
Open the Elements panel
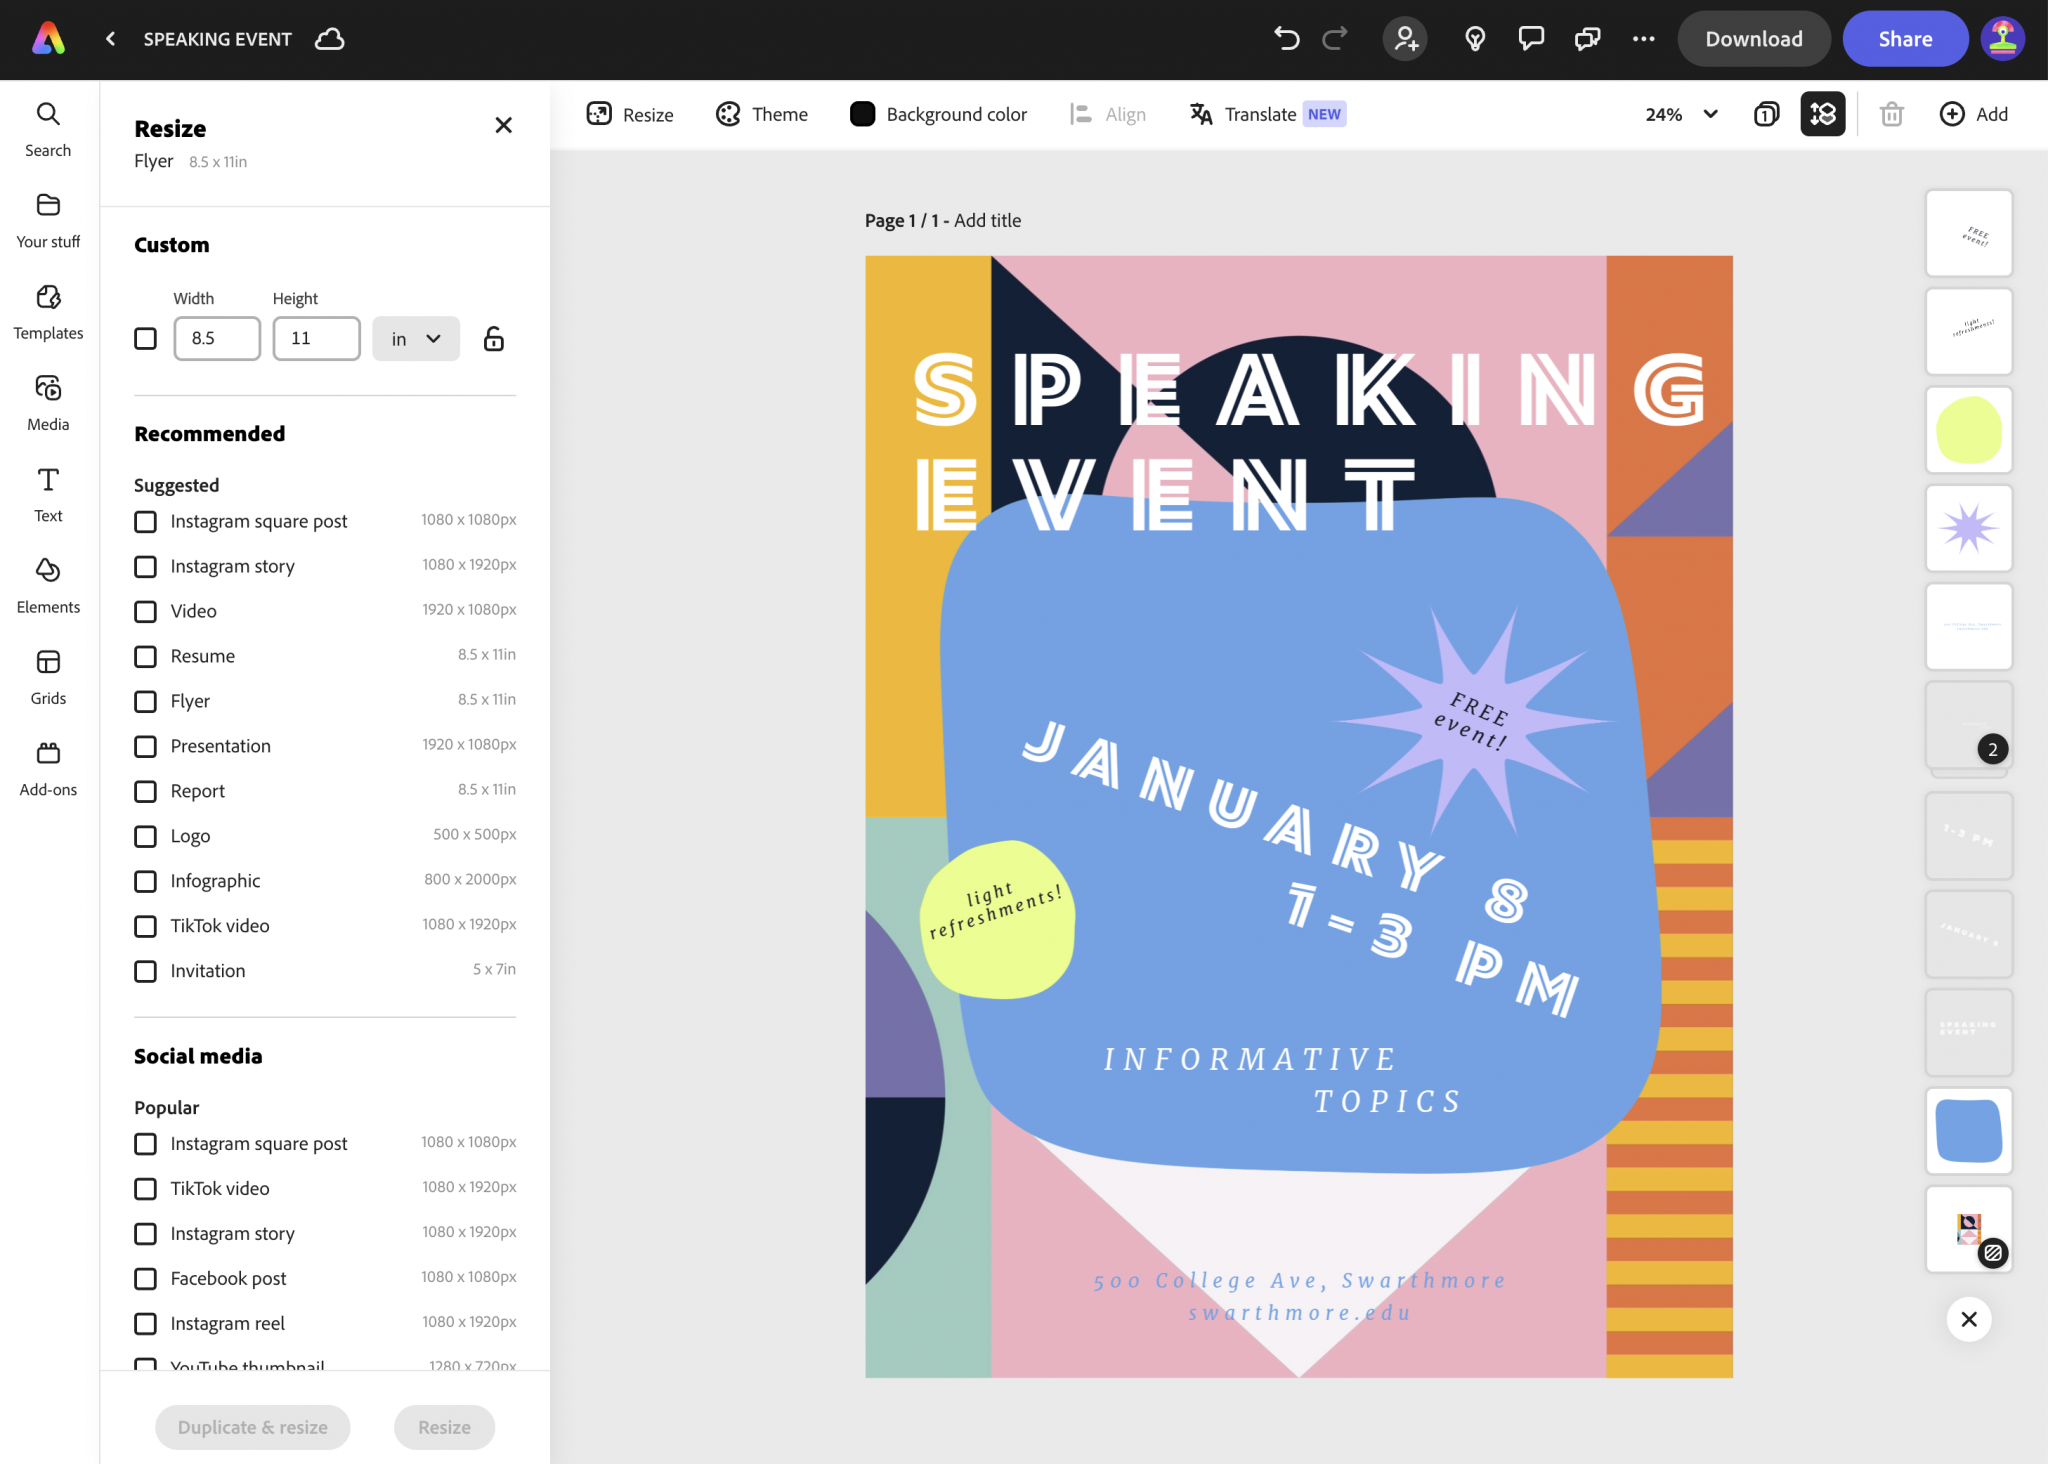coord(47,582)
